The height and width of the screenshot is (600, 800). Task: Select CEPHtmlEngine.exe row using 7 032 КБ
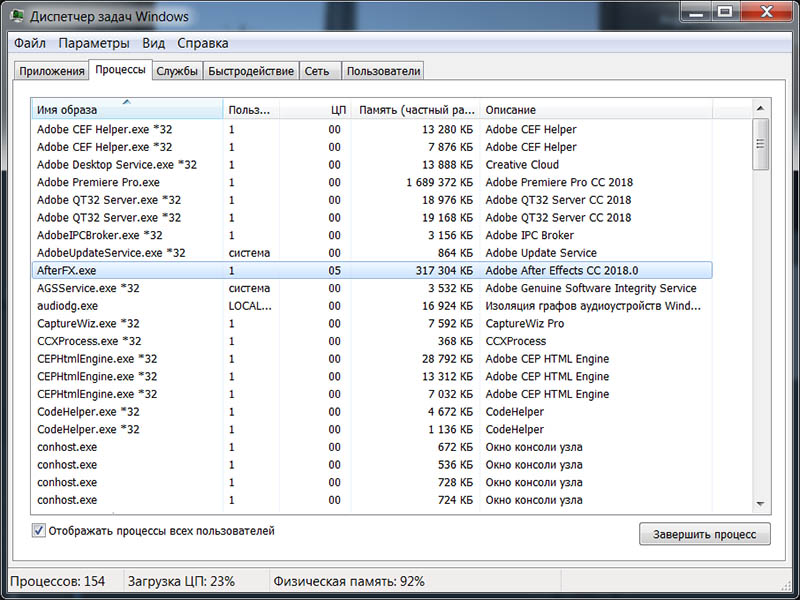pos(372,394)
